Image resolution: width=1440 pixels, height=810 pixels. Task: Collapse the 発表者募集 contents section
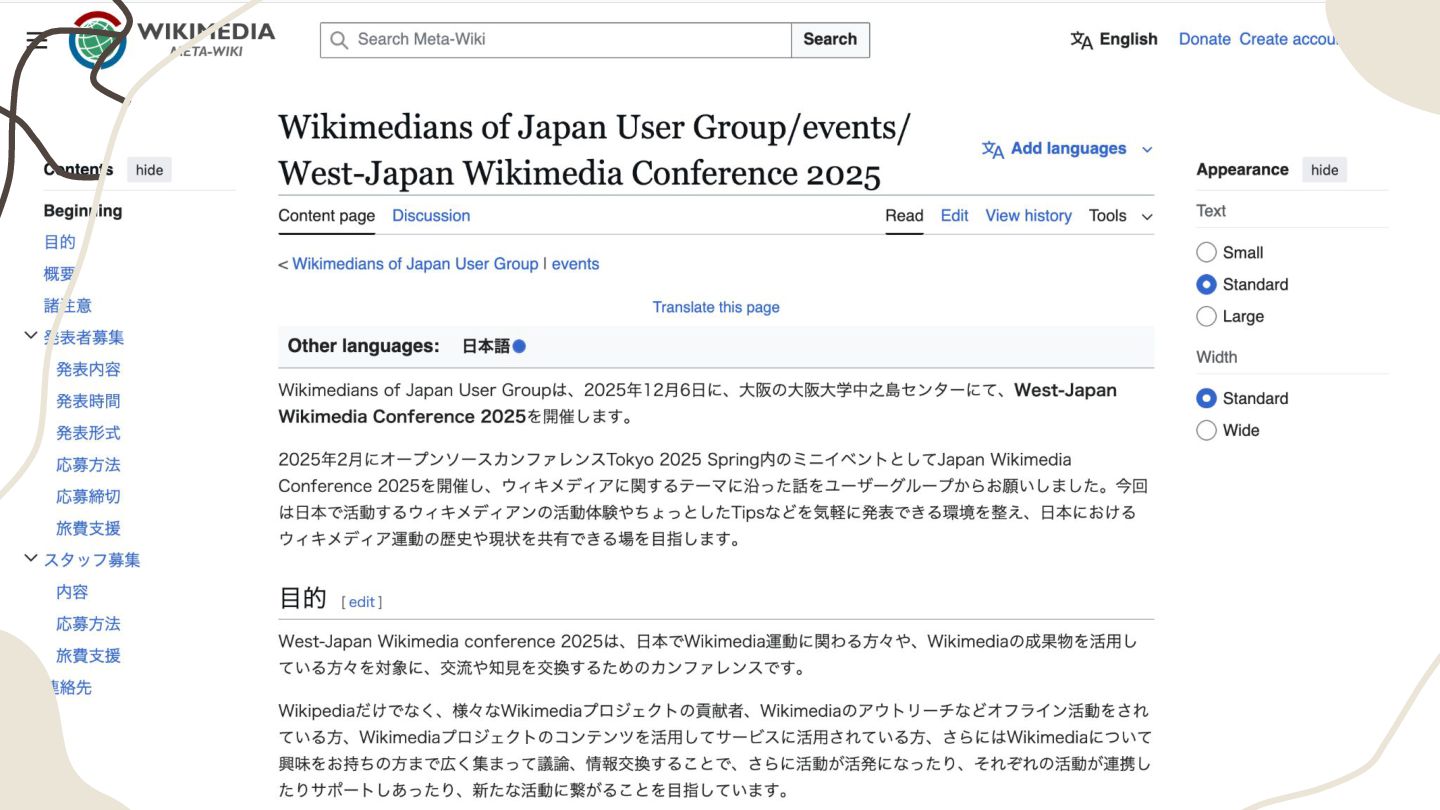coord(31,336)
